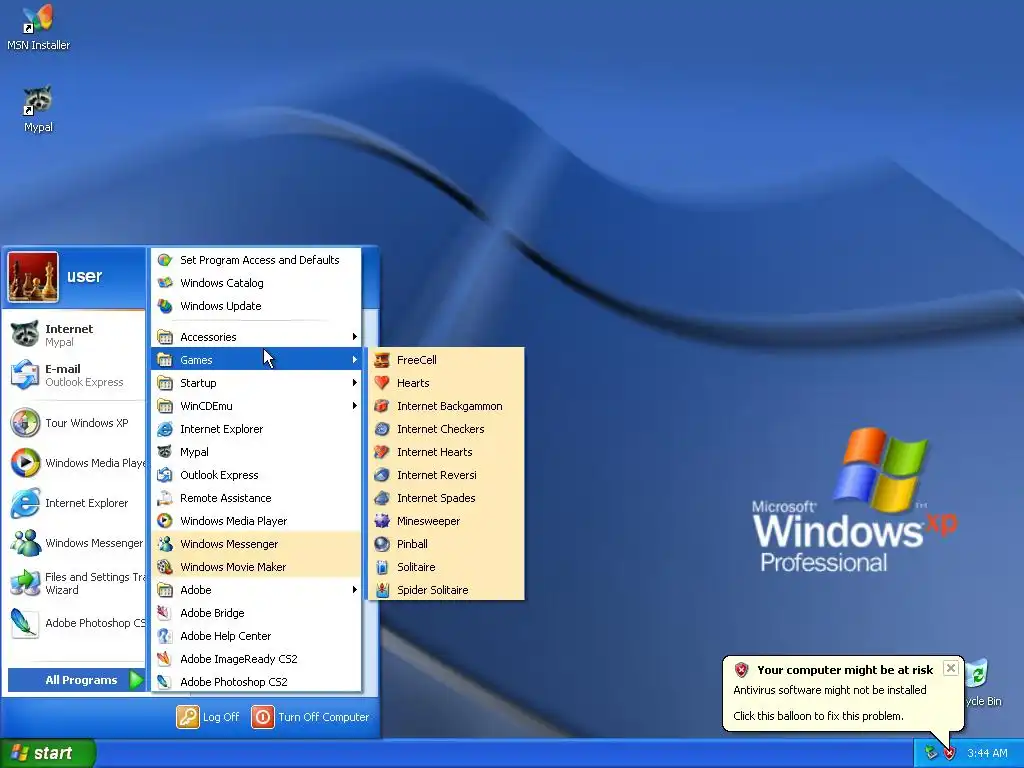
Task: Click Windows Media Player in All Programs
Action: [256, 520]
